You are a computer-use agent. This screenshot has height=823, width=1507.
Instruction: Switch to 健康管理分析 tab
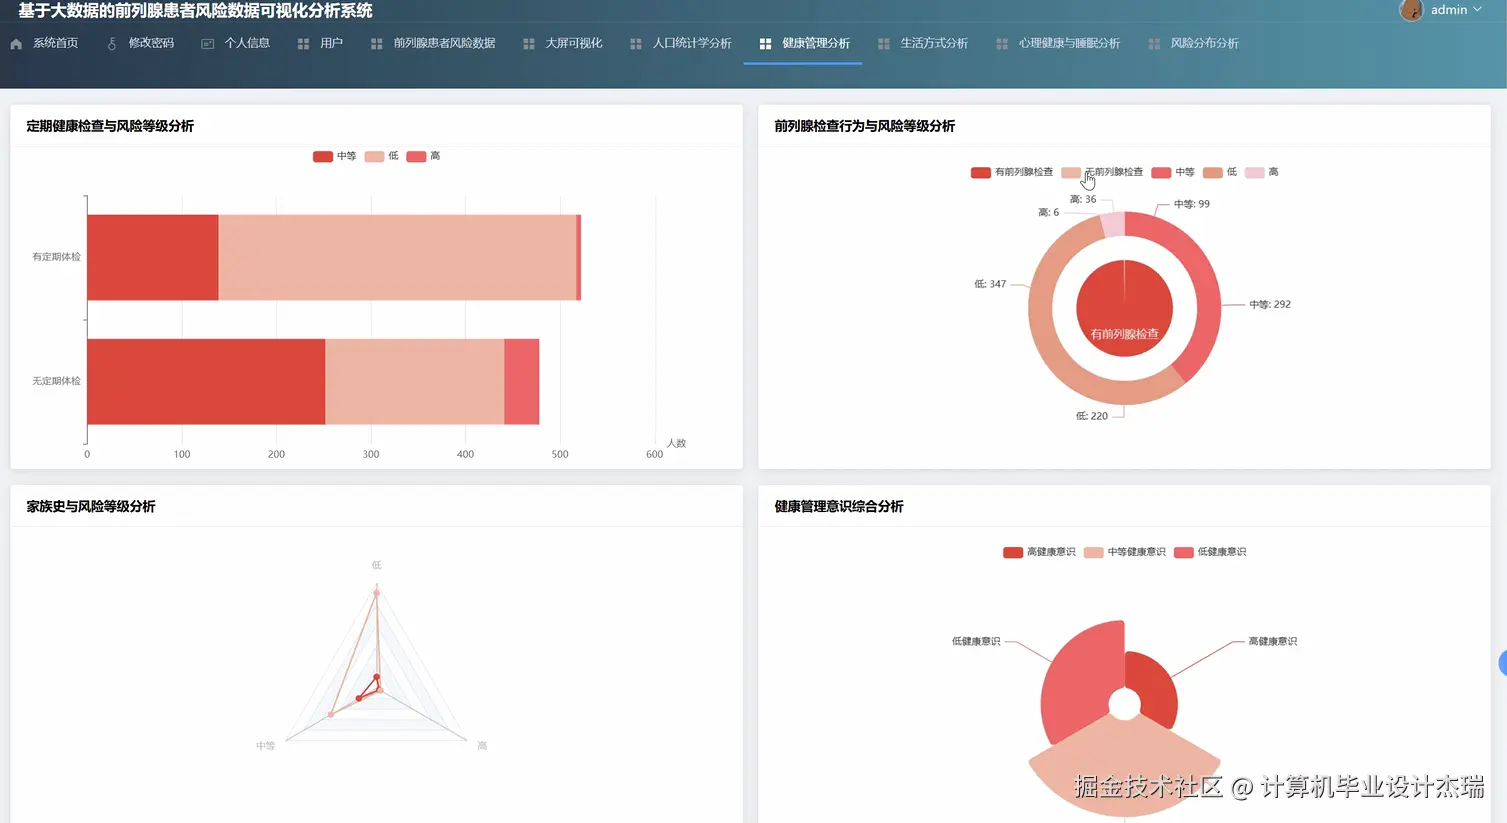click(x=803, y=44)
